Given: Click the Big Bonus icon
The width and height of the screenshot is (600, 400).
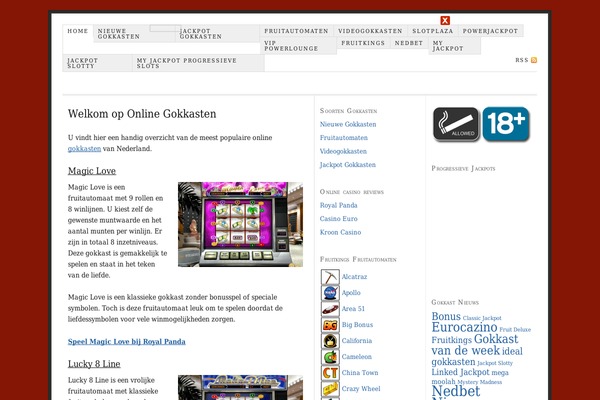Looking at the screenshot, I should click(x=330, y=325).
